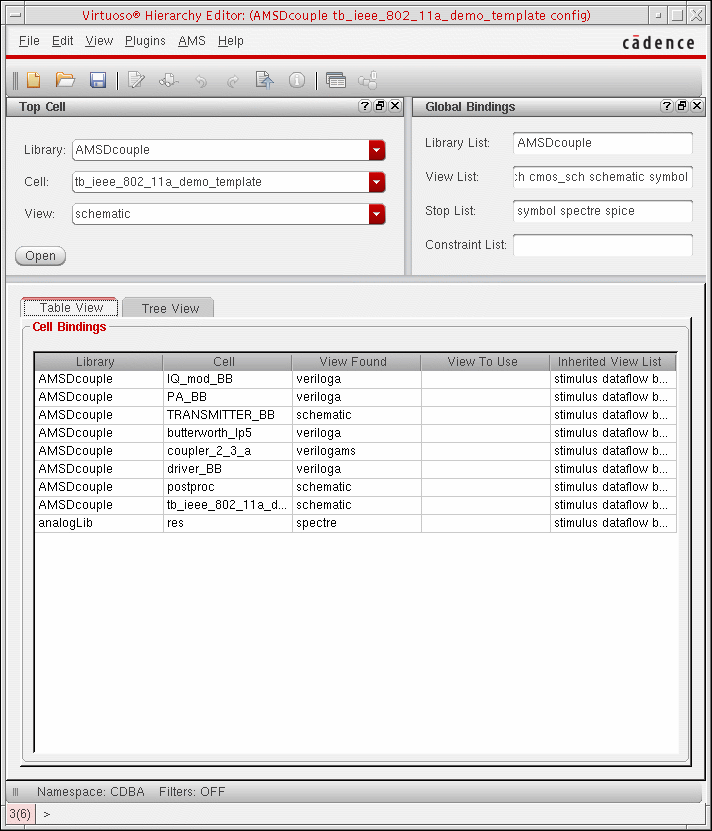Screen dimensions: 712x831
Task: Click the View To Use column header
Action: pos(483,362)
